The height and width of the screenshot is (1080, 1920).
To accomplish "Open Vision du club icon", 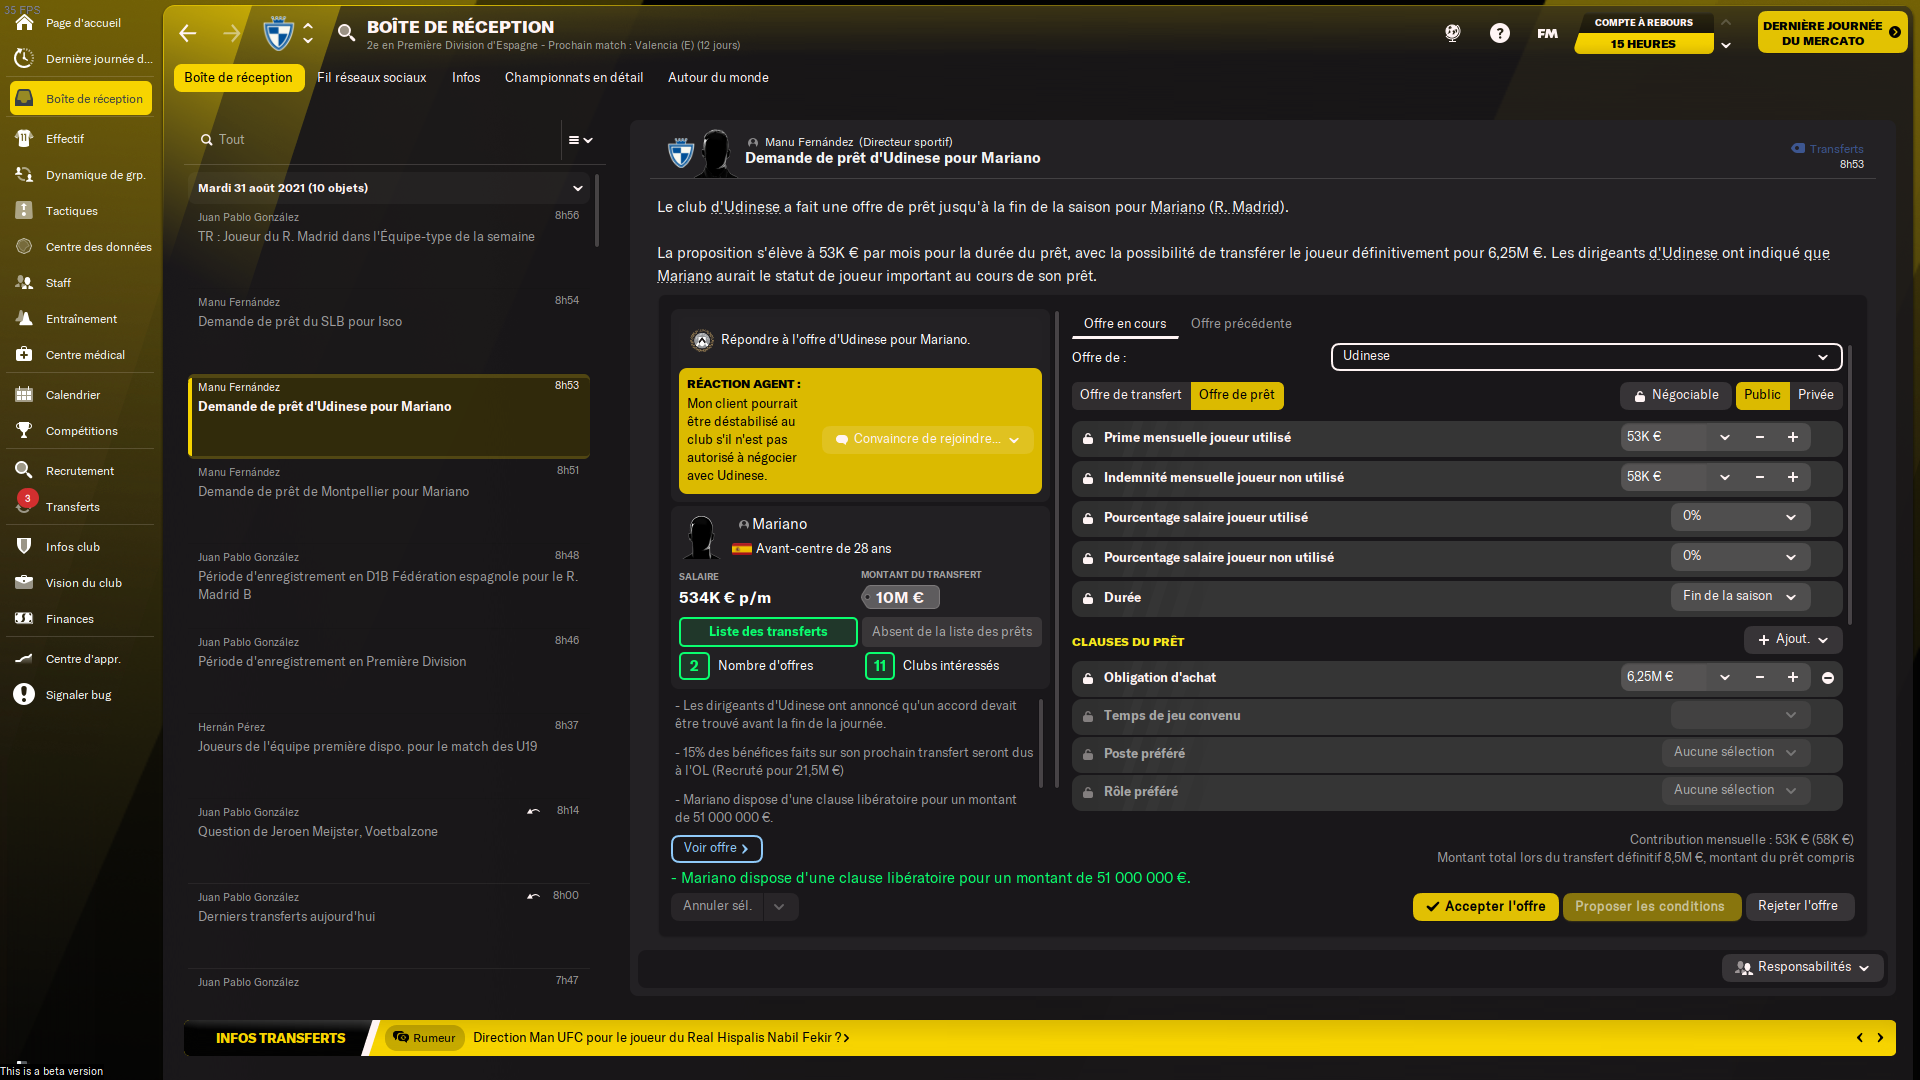I will point(24,583).
